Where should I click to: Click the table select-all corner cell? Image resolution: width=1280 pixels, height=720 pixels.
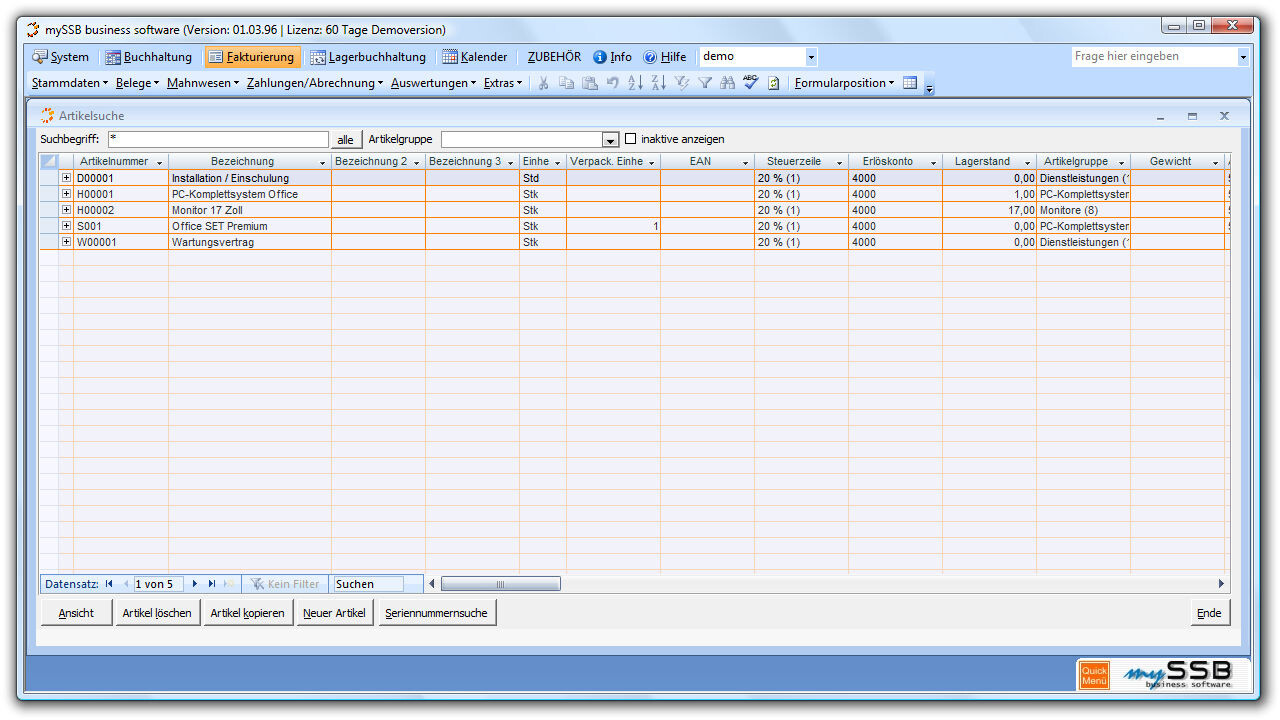[x=49, y=161]
